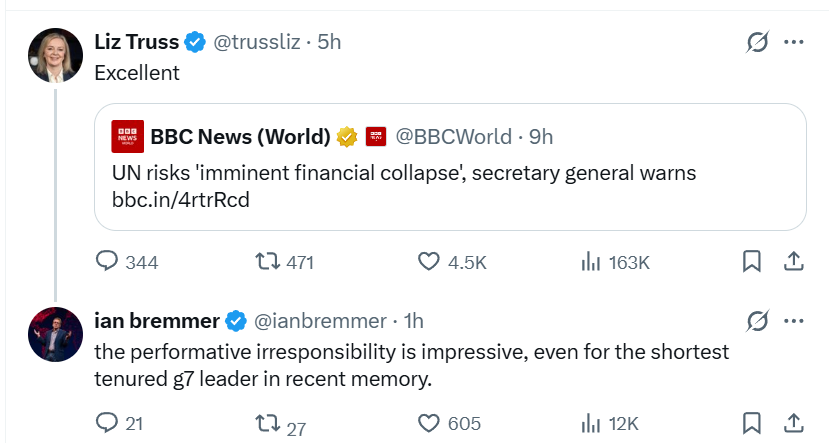Click ian bremmer's profile avatar

[x=55, y=334]
